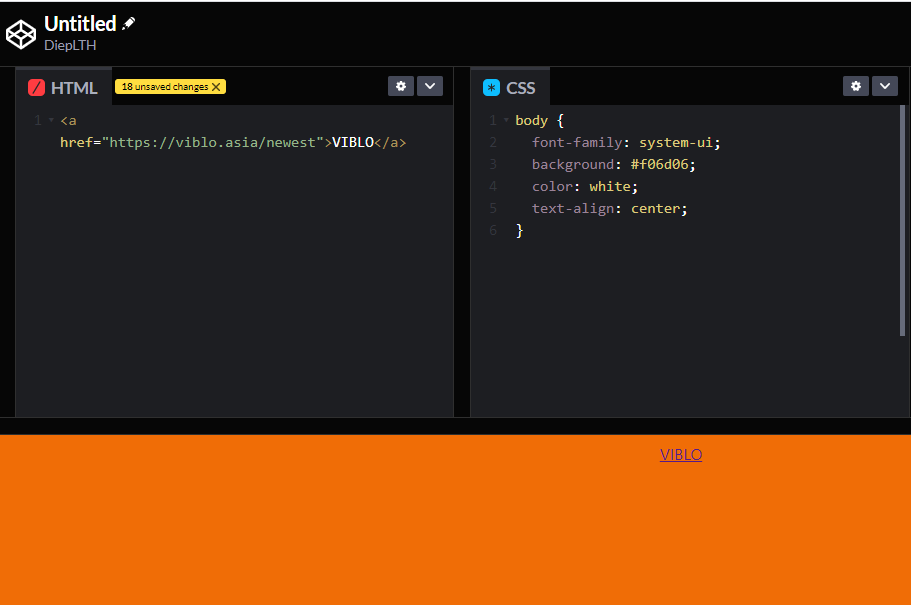Click the font-family: system-ui line
Viewport: 911px width, 605px height.
(626, 142)
